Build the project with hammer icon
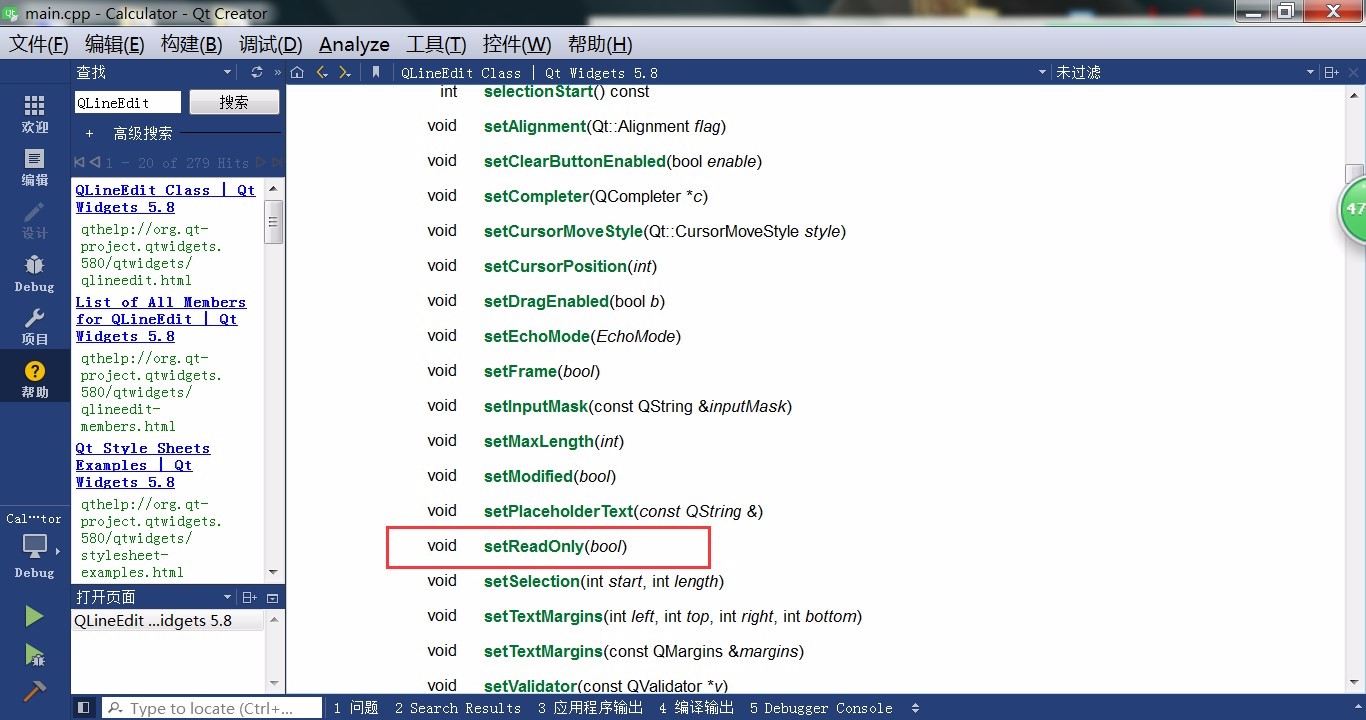This screenshot has height=720, width=1366. (x=35, y=691)
